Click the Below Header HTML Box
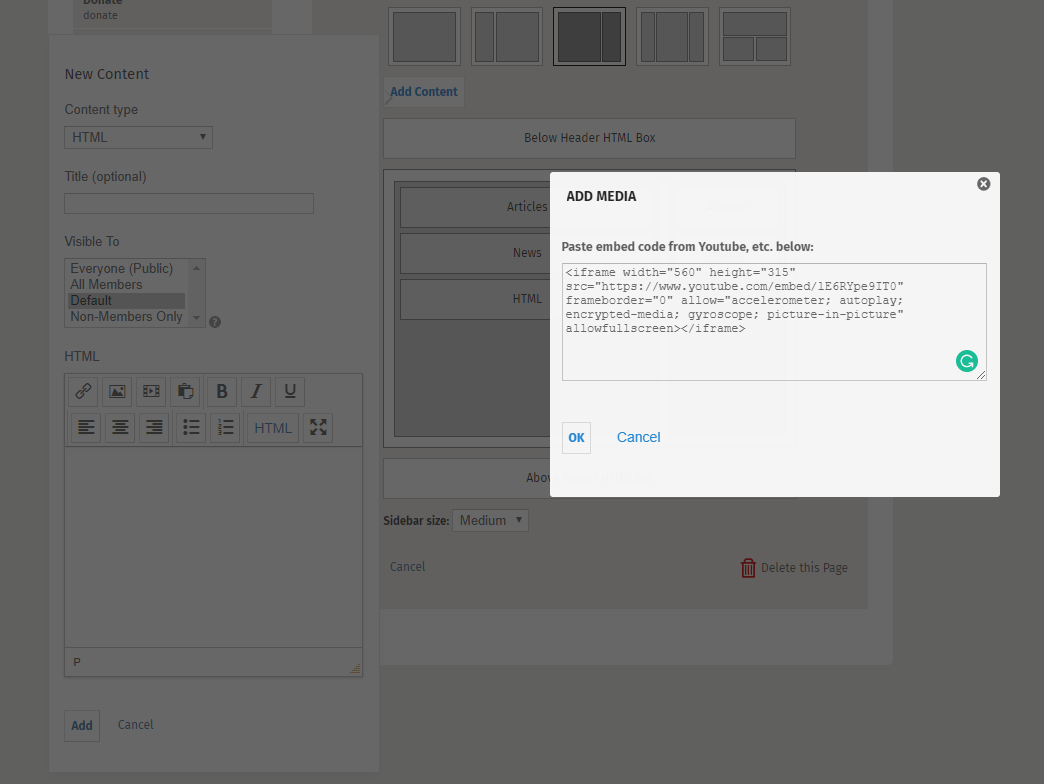The height and width of the screenshot is (784, 1044). click(x=589, y=138)
